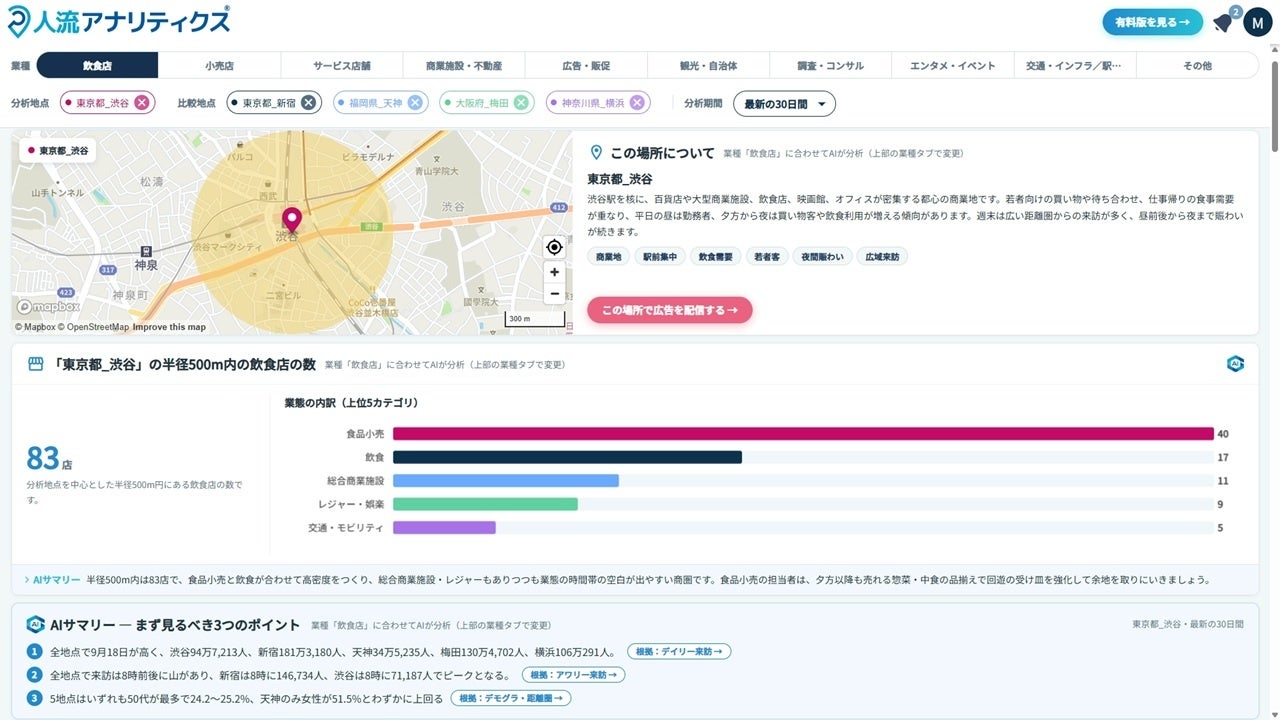The width and height of the screenshot is (1280, 720).
Task: Remove the 東京都_渋谷 analysis point chip
Action: click(x=142, y=103)
